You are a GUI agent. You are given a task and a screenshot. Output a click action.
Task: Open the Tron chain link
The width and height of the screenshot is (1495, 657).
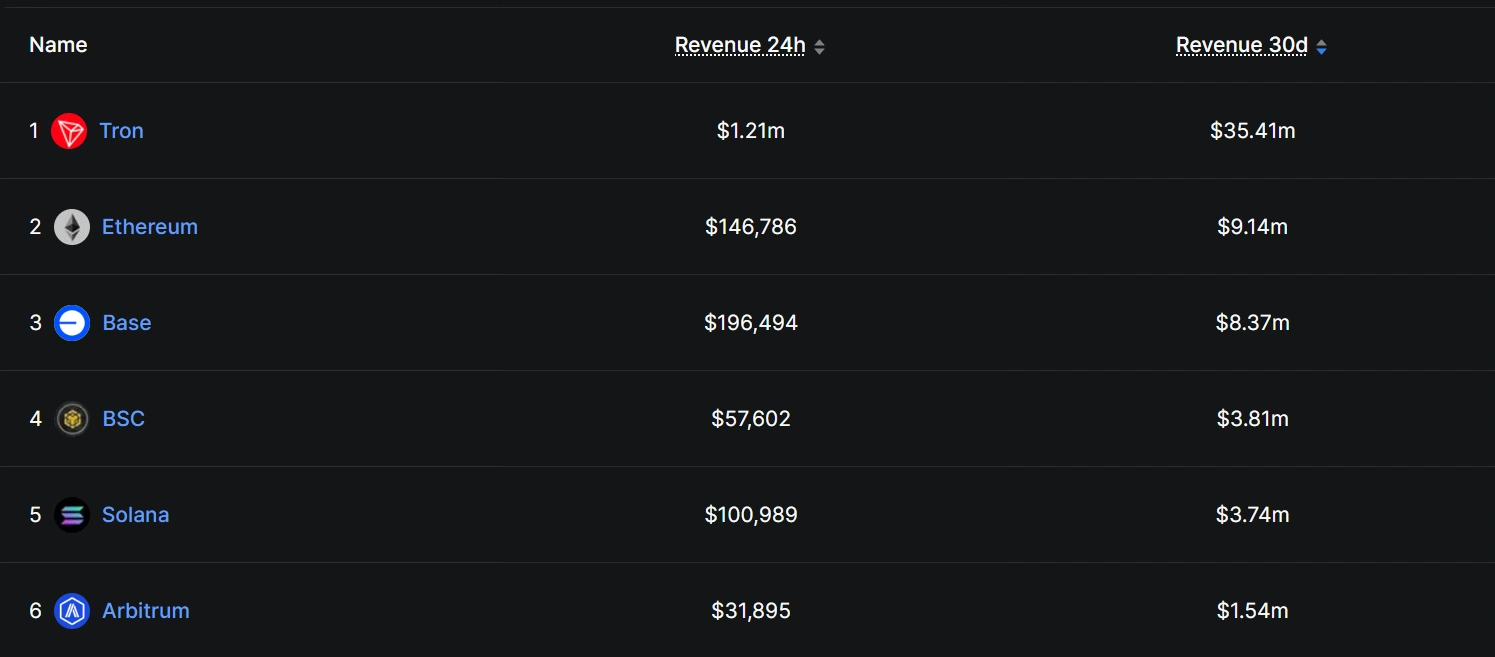[121, 131]
